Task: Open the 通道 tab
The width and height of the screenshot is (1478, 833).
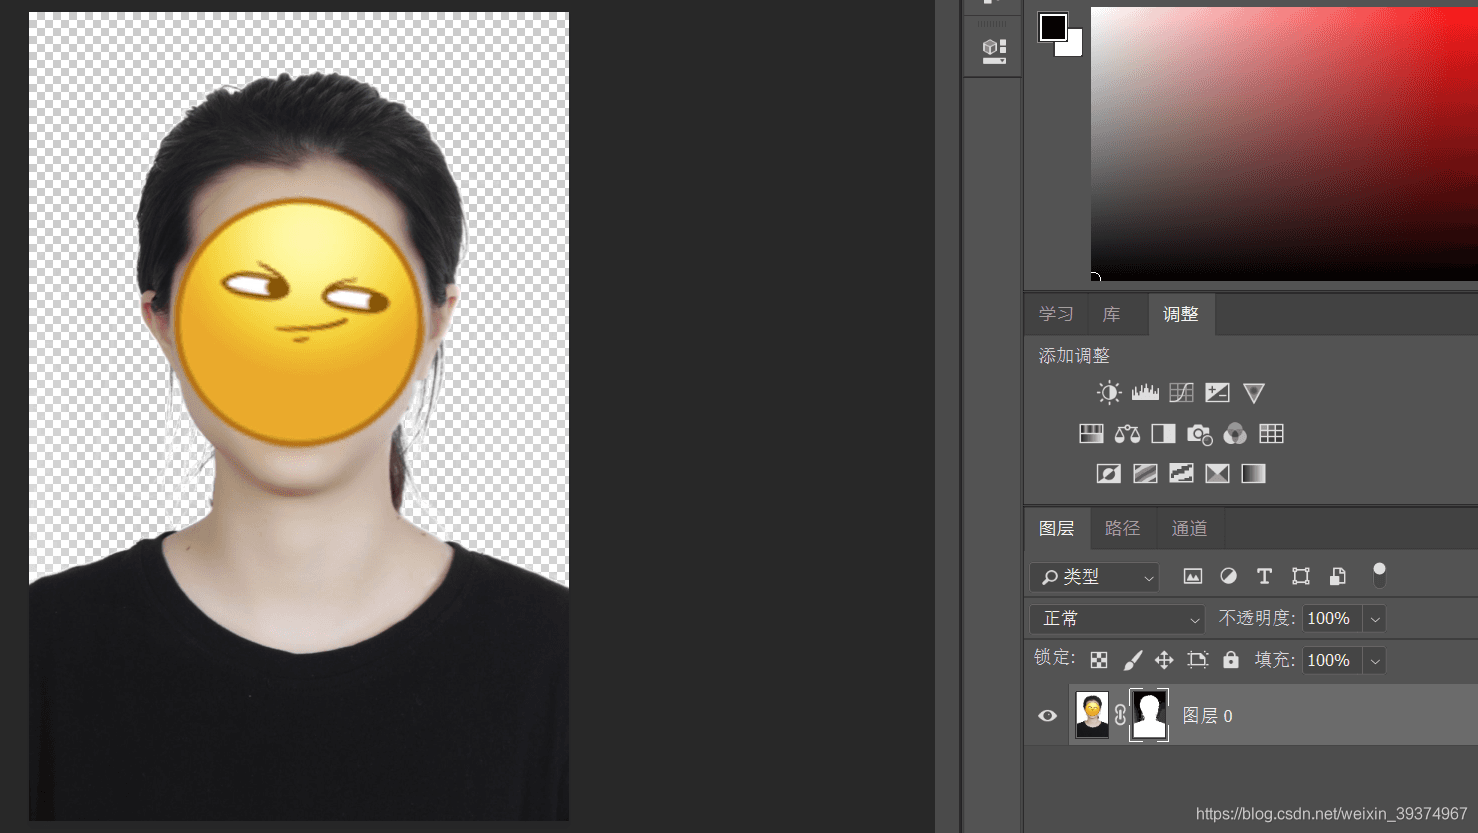Action: (1189, 528)
